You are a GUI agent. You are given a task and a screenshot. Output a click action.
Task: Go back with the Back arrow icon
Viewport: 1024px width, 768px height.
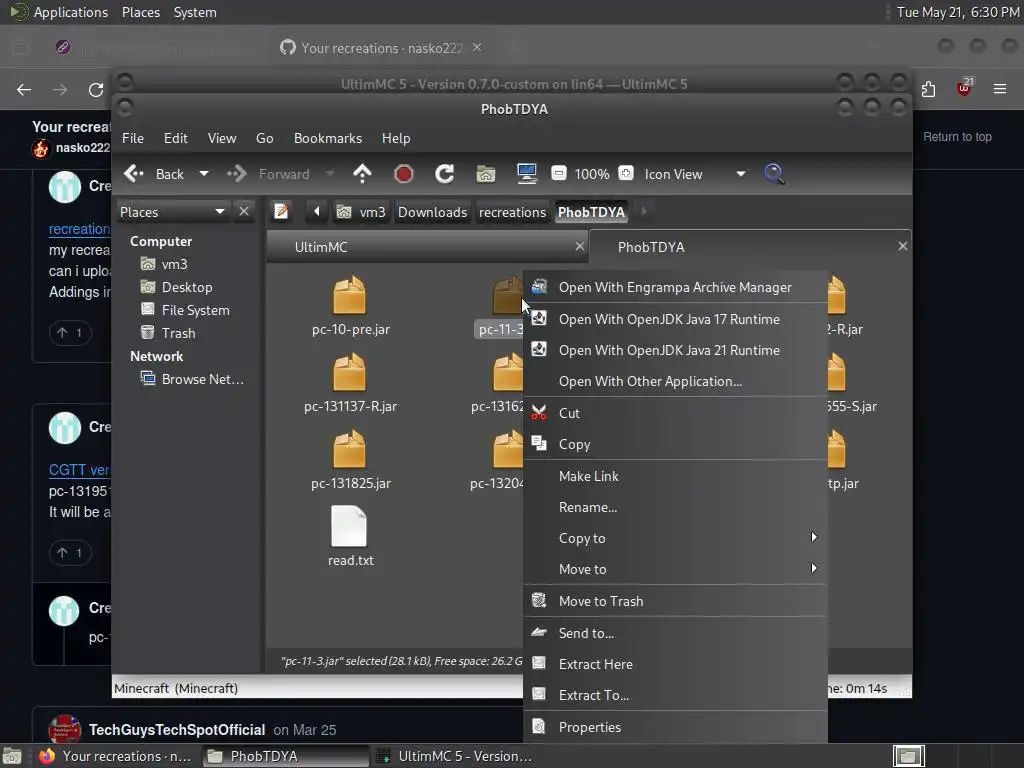click(134, 174)
